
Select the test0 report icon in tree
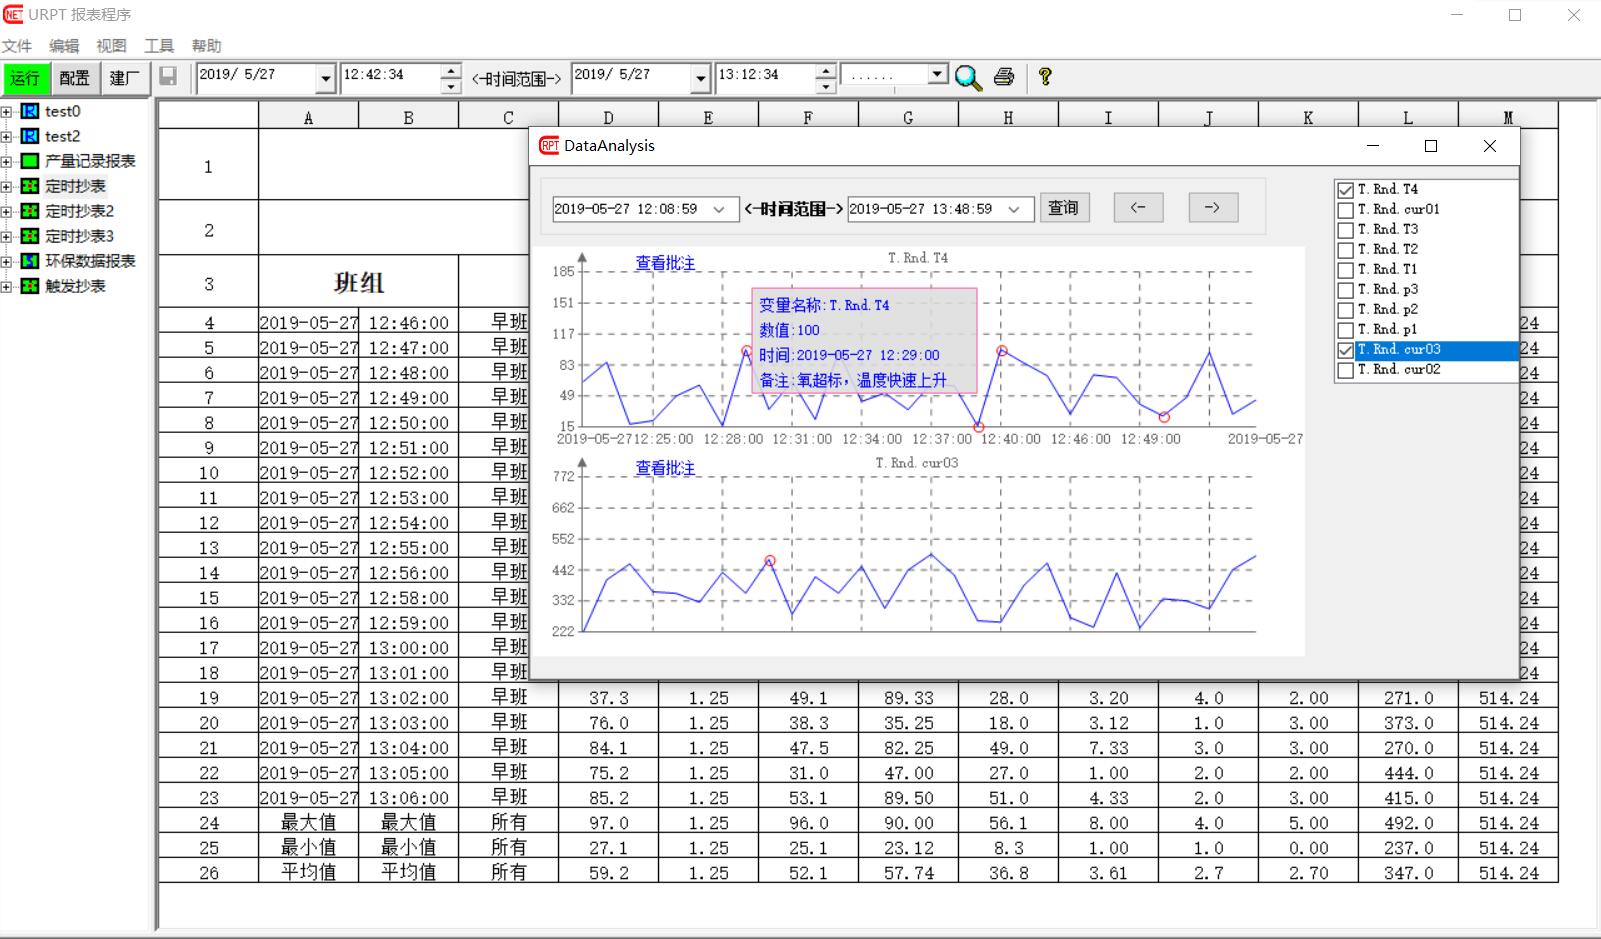click(30, 111)
